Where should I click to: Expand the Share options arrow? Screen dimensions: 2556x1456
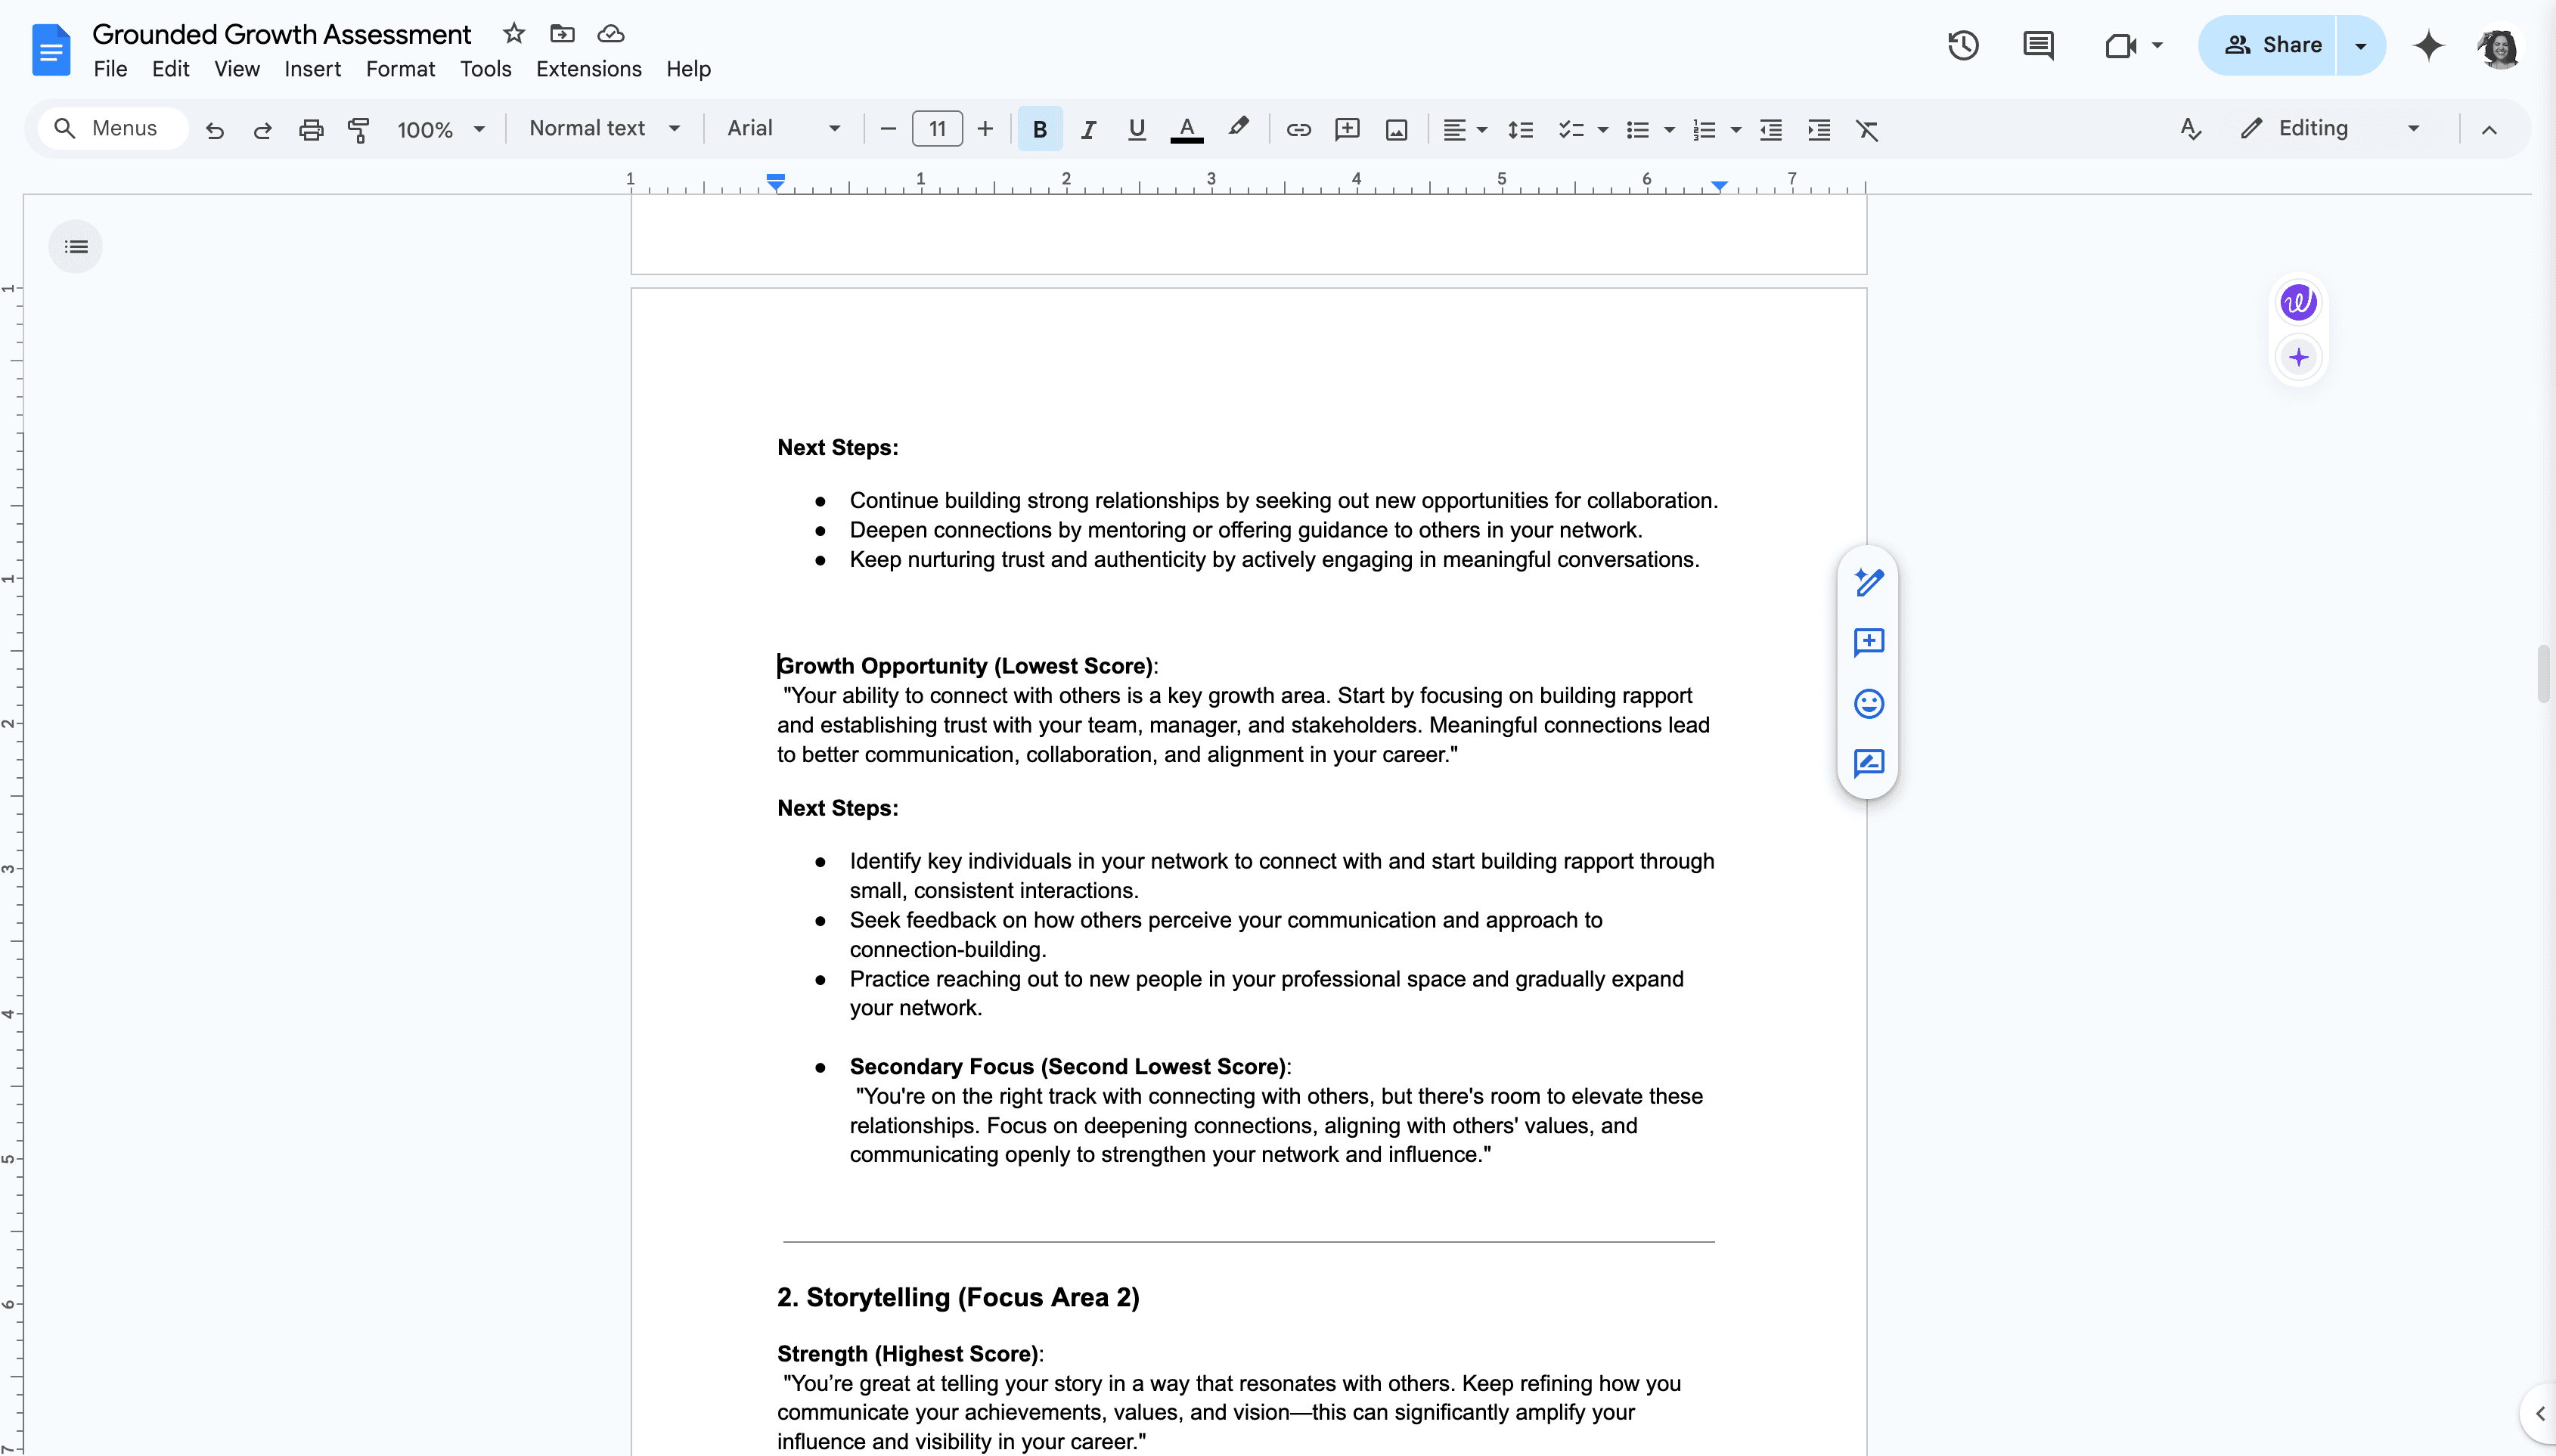2360,45
